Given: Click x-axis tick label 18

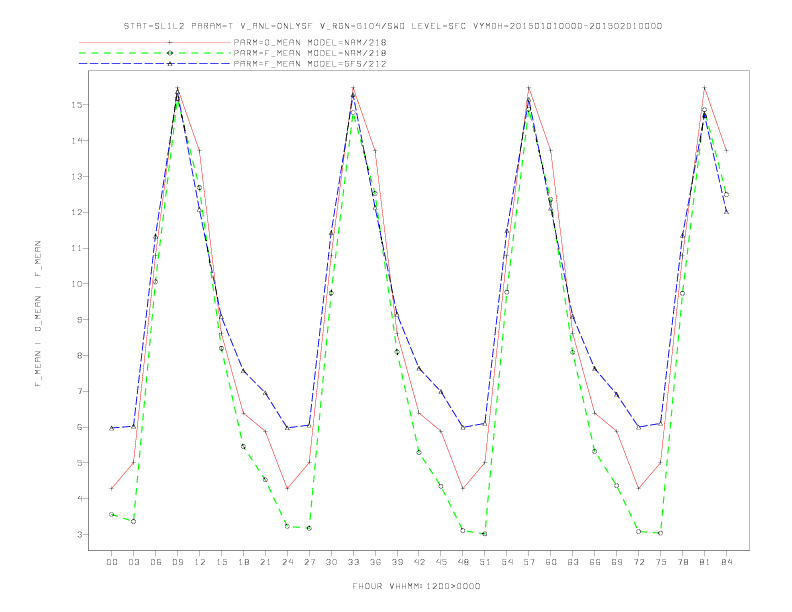Looking at the screenshot, I should (243, 562).
